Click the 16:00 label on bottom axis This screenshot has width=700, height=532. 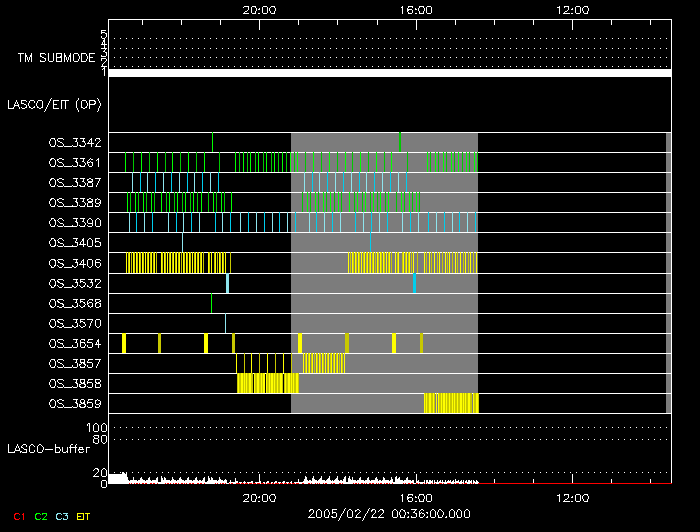(415, 497)
